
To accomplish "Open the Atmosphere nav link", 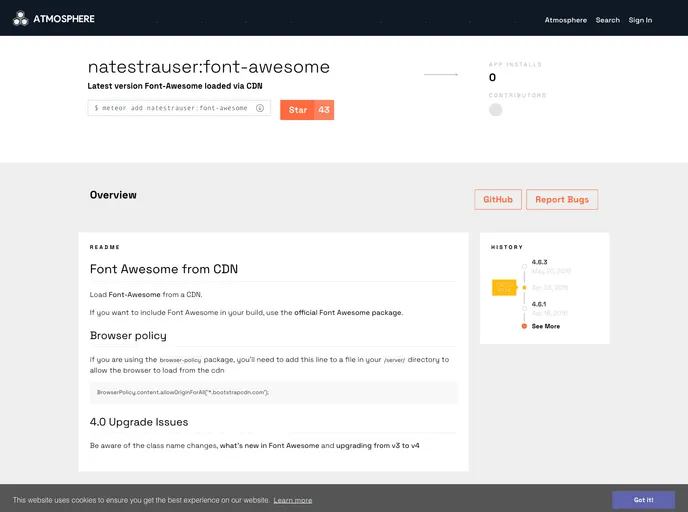I will pyautogui.click(x=565, y=20).
